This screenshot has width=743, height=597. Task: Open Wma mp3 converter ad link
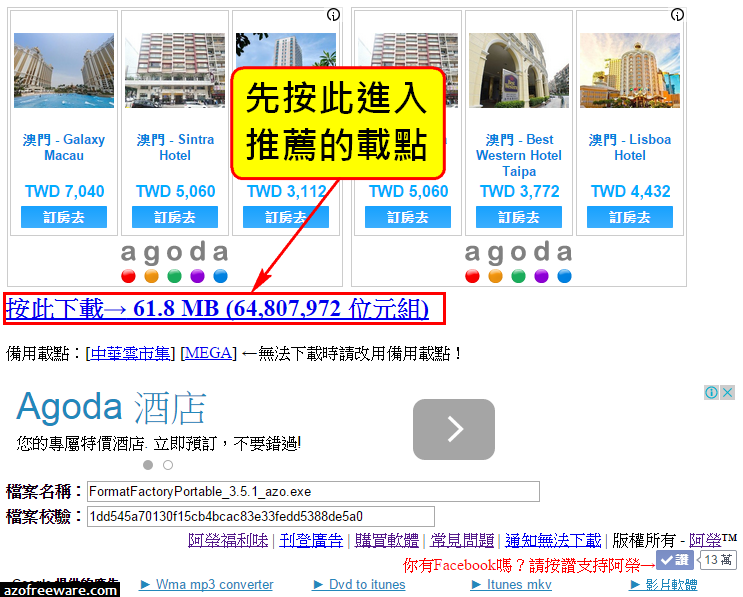point(207,585)
